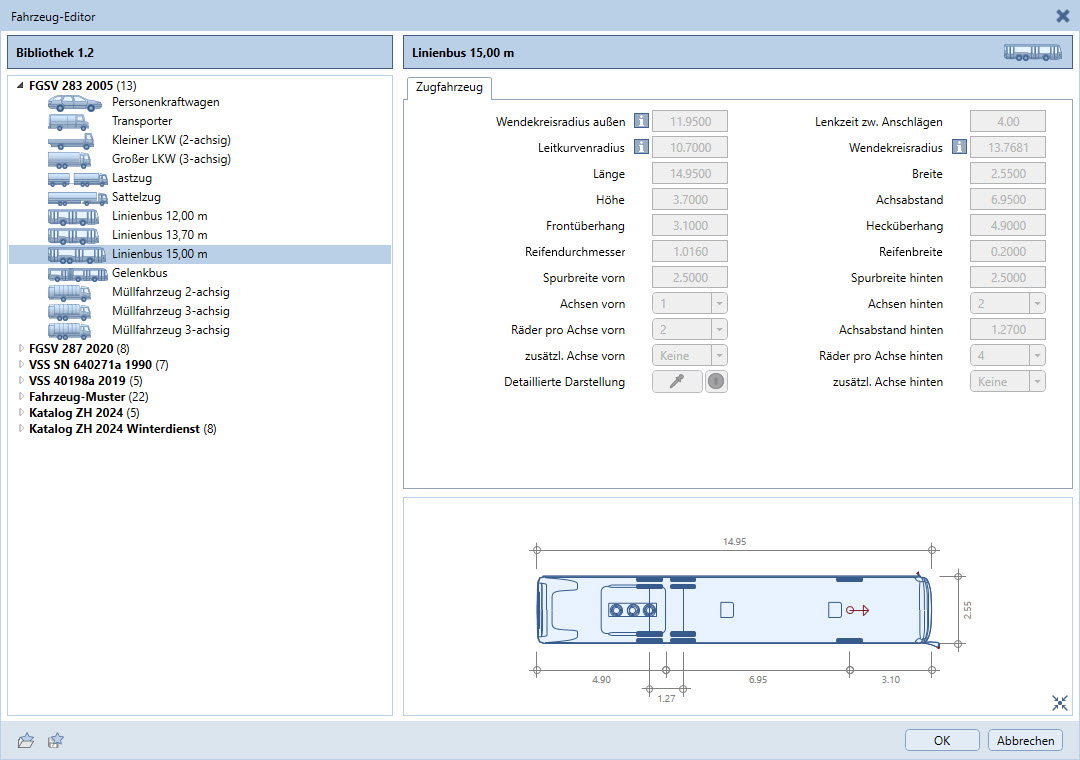Image resolution: width=1080 pixels, height=760 pixels.
Task: Collapse the FGSV 283 2005 group
Action: pos(21,86)
